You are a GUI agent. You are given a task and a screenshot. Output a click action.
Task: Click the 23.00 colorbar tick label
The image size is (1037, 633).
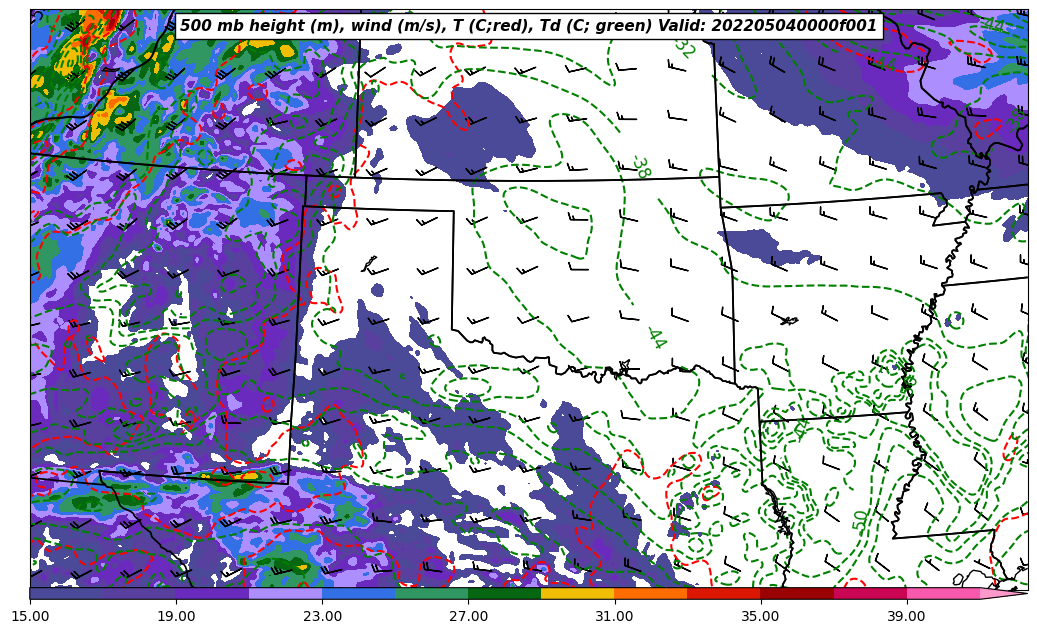click(x=322, y=616)
